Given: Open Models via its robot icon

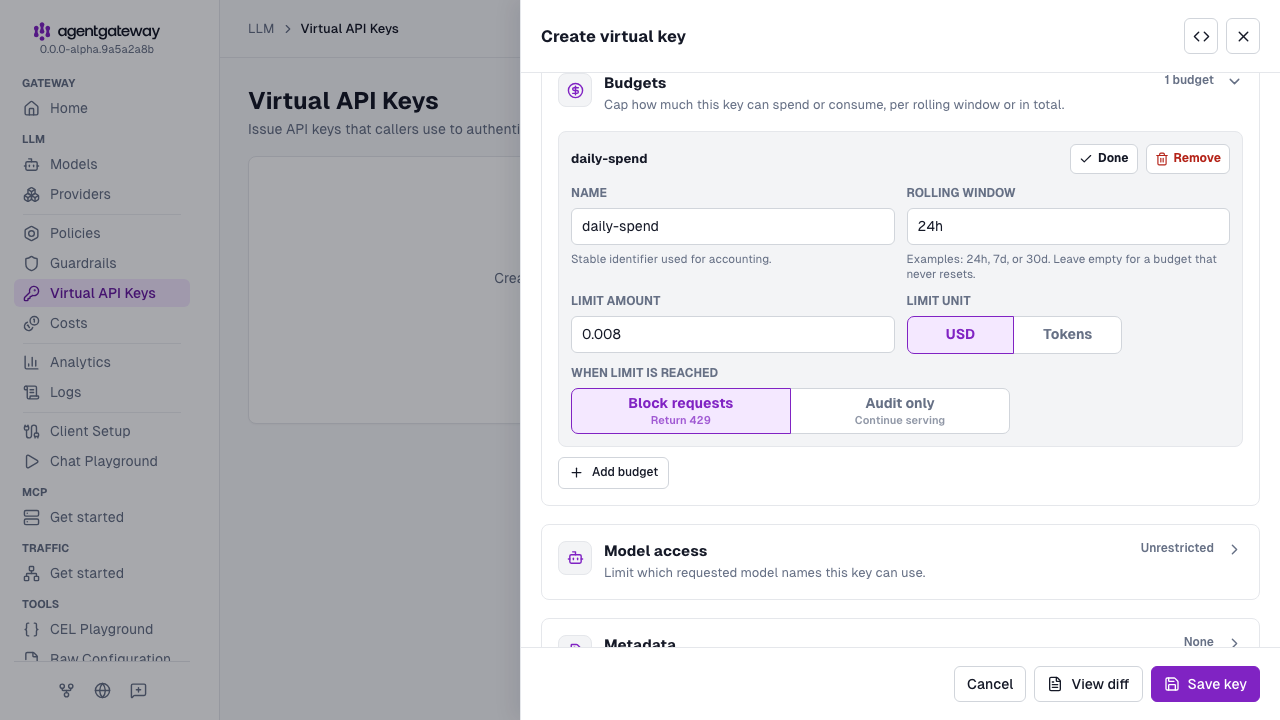Looking at the screenshot, I should (x=32, y=164).
